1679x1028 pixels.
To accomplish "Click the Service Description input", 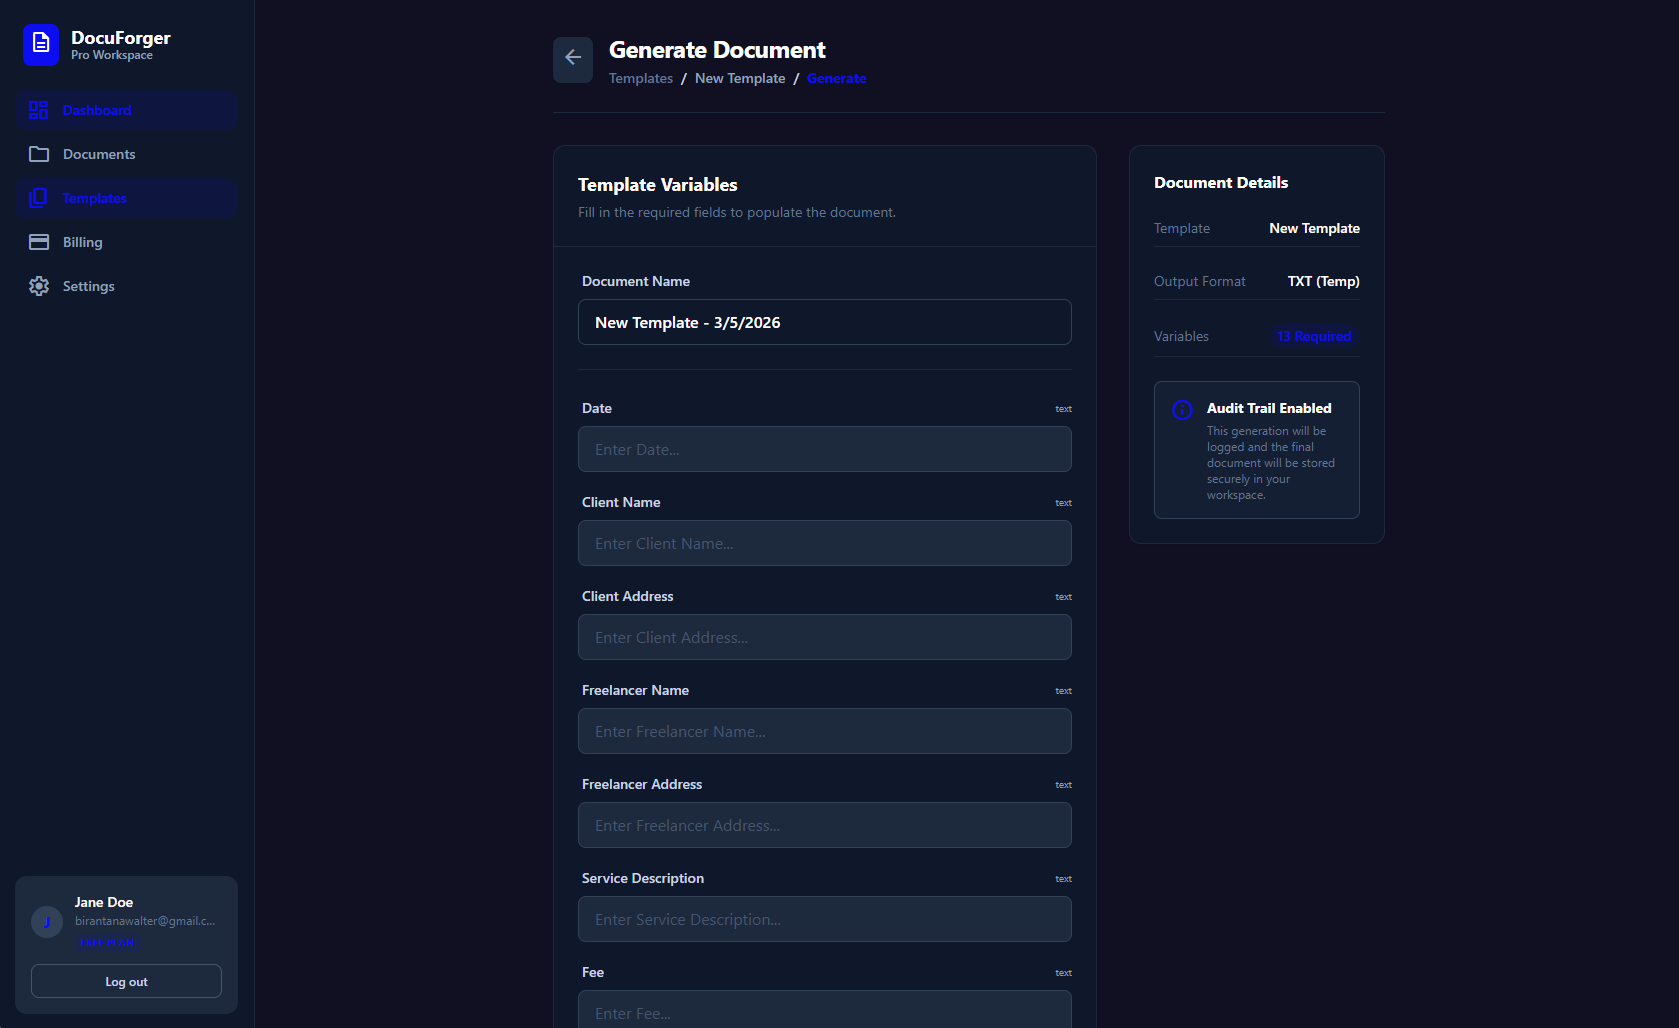I will (x=824, y=919).
